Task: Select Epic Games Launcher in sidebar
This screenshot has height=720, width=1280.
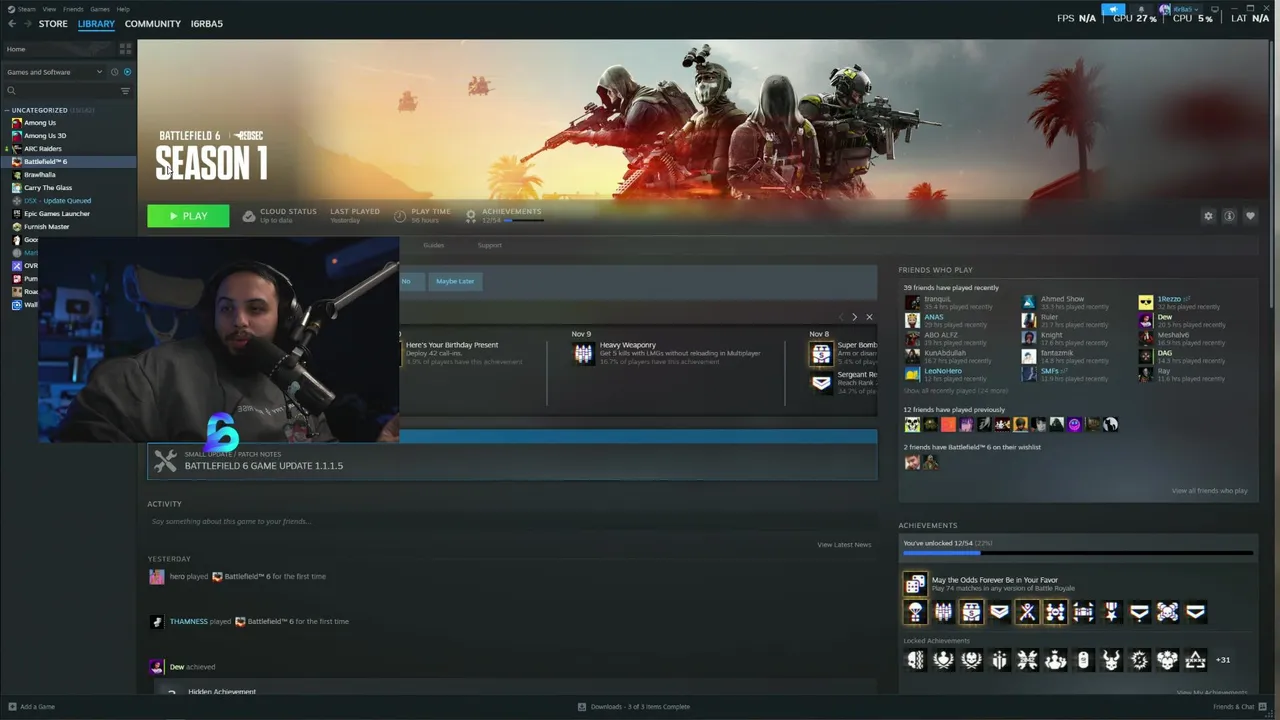Action: point(57,214)
